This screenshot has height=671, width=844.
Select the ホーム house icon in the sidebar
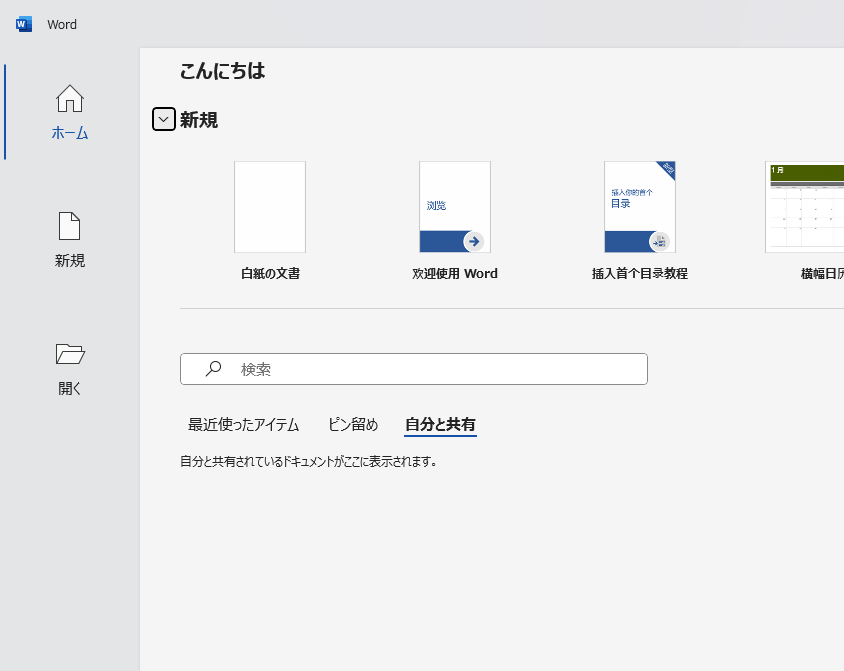(x=70, y=99)
